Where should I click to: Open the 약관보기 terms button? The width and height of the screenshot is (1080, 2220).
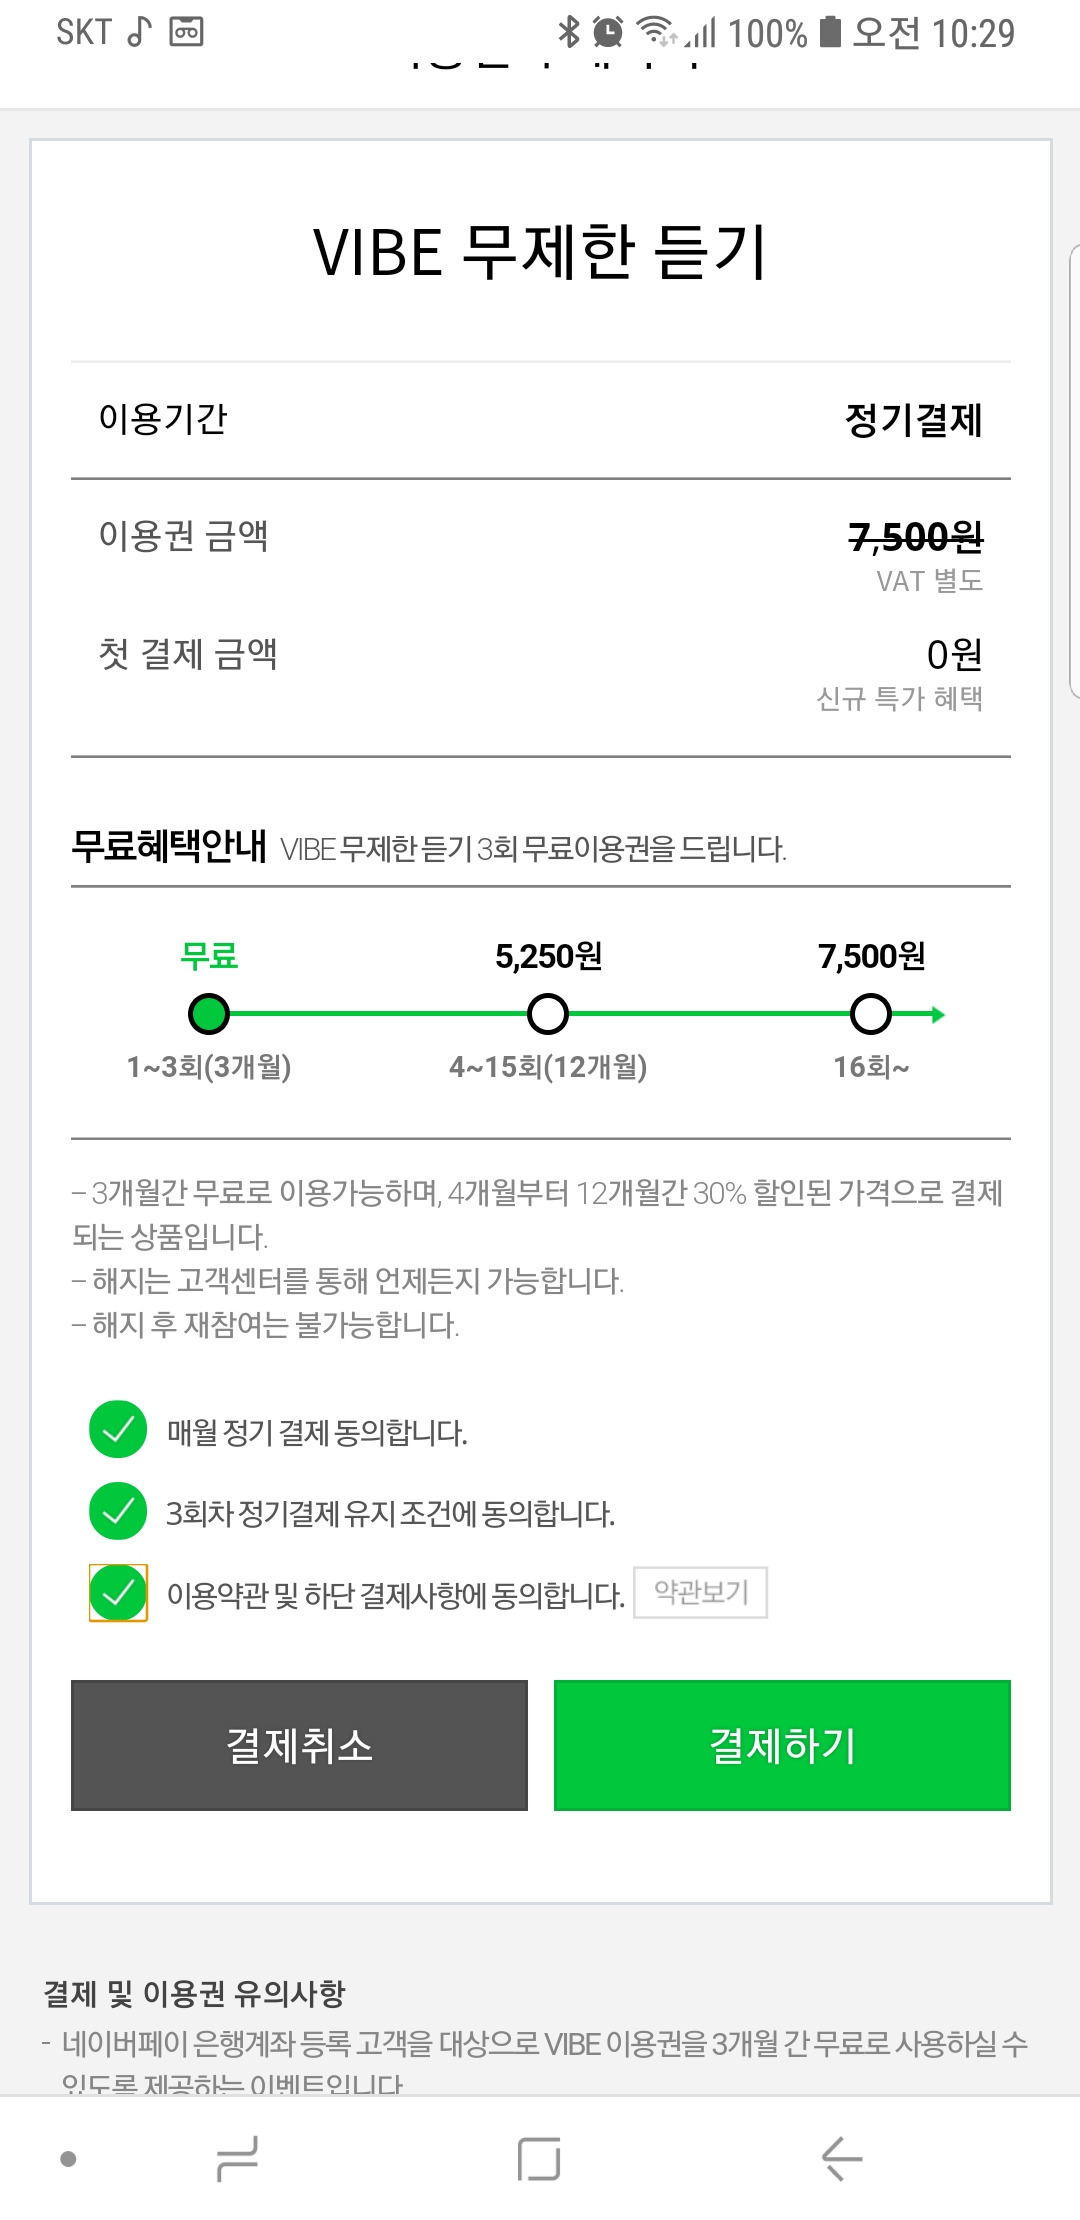(701, 1592)
